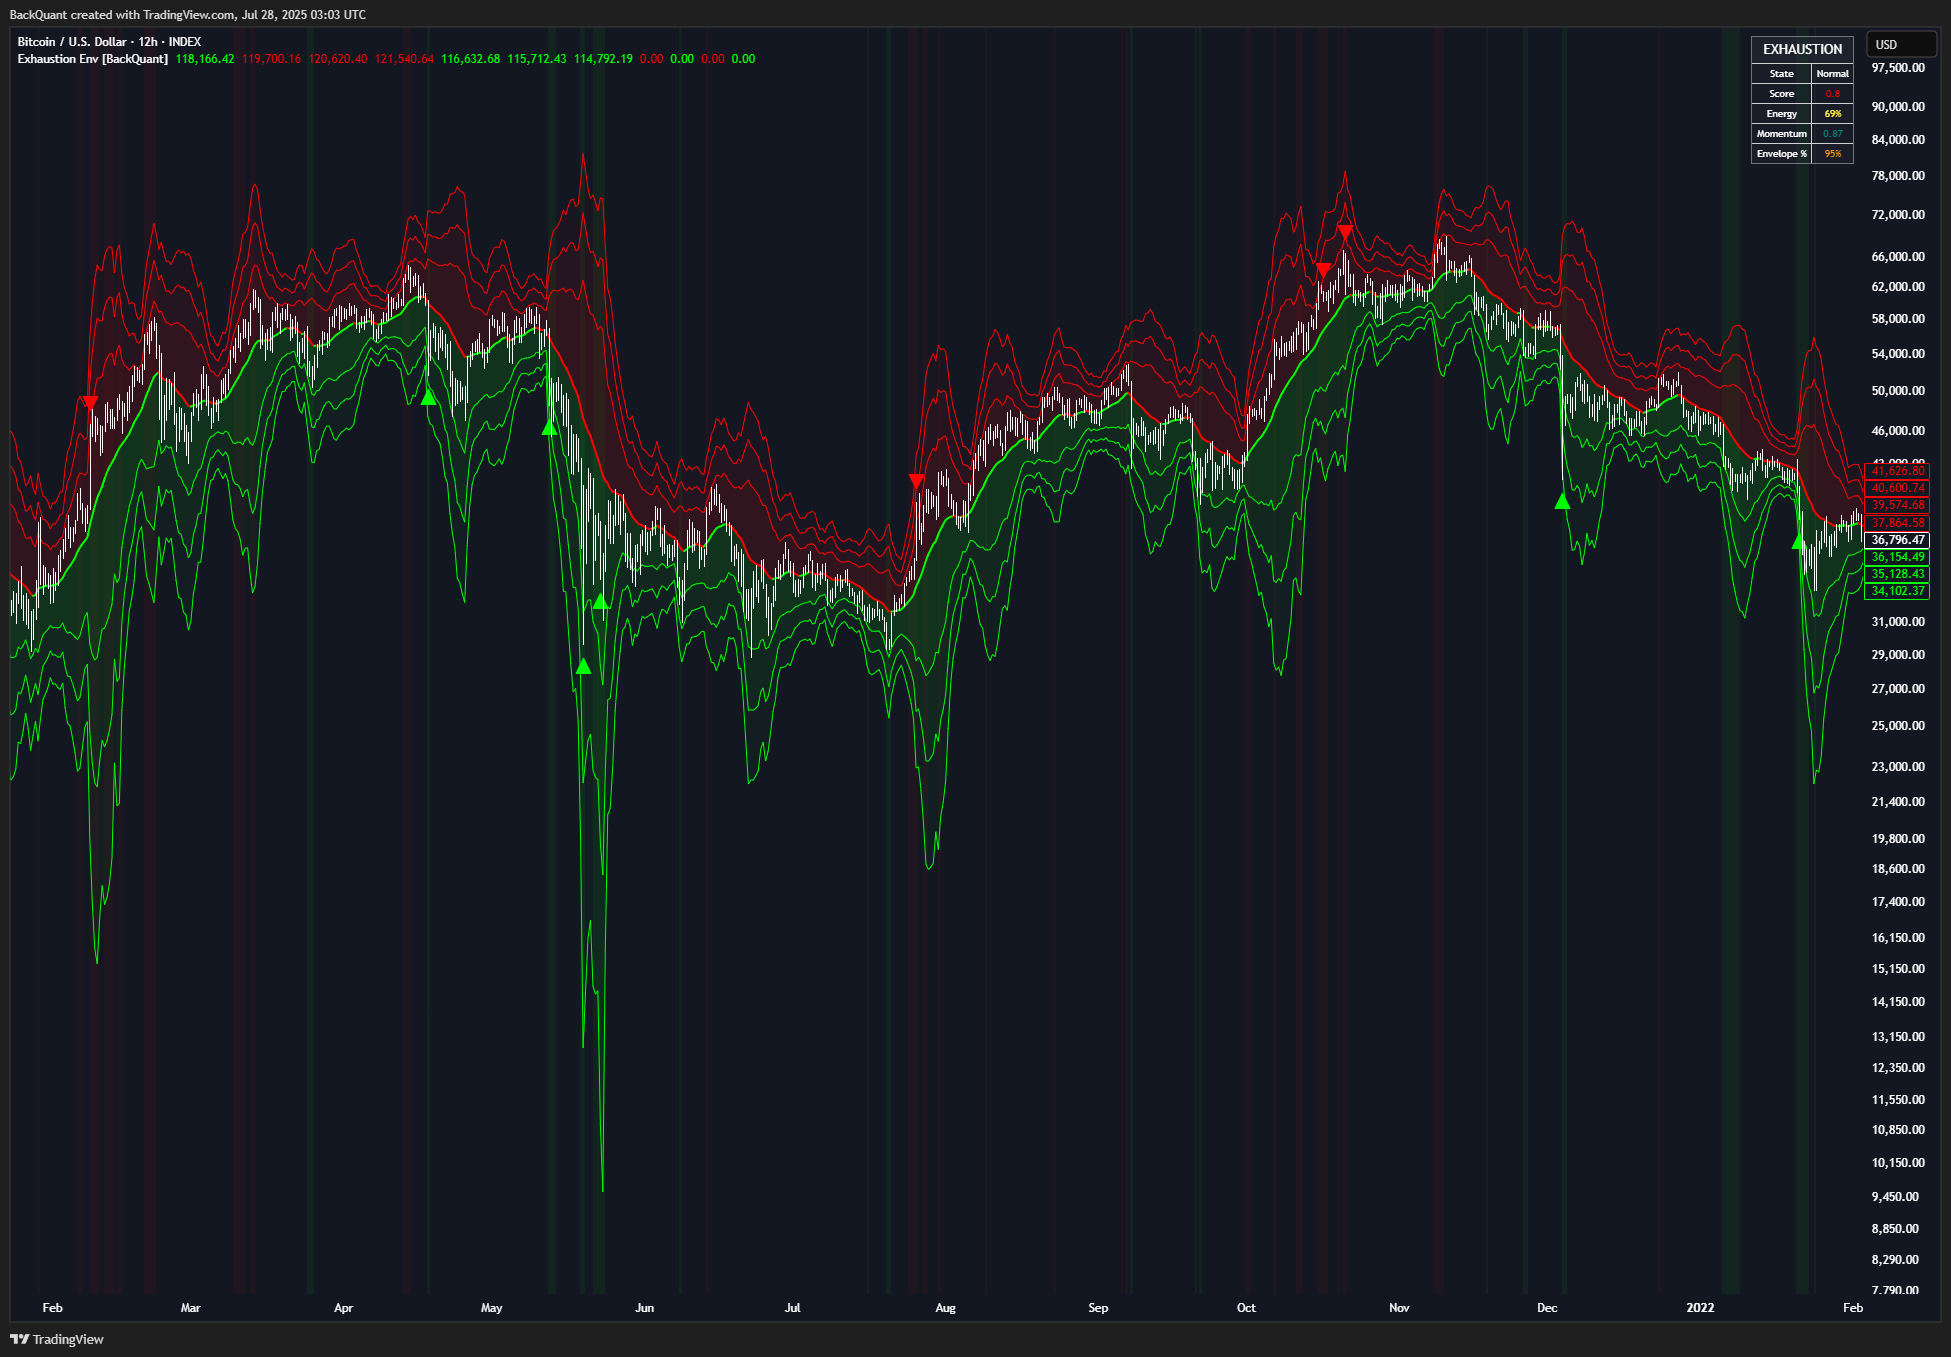The width and height of the screenshot is (1951, 1357).
Task: Click legend value 118,166.42
Action: tap(205, 59)
